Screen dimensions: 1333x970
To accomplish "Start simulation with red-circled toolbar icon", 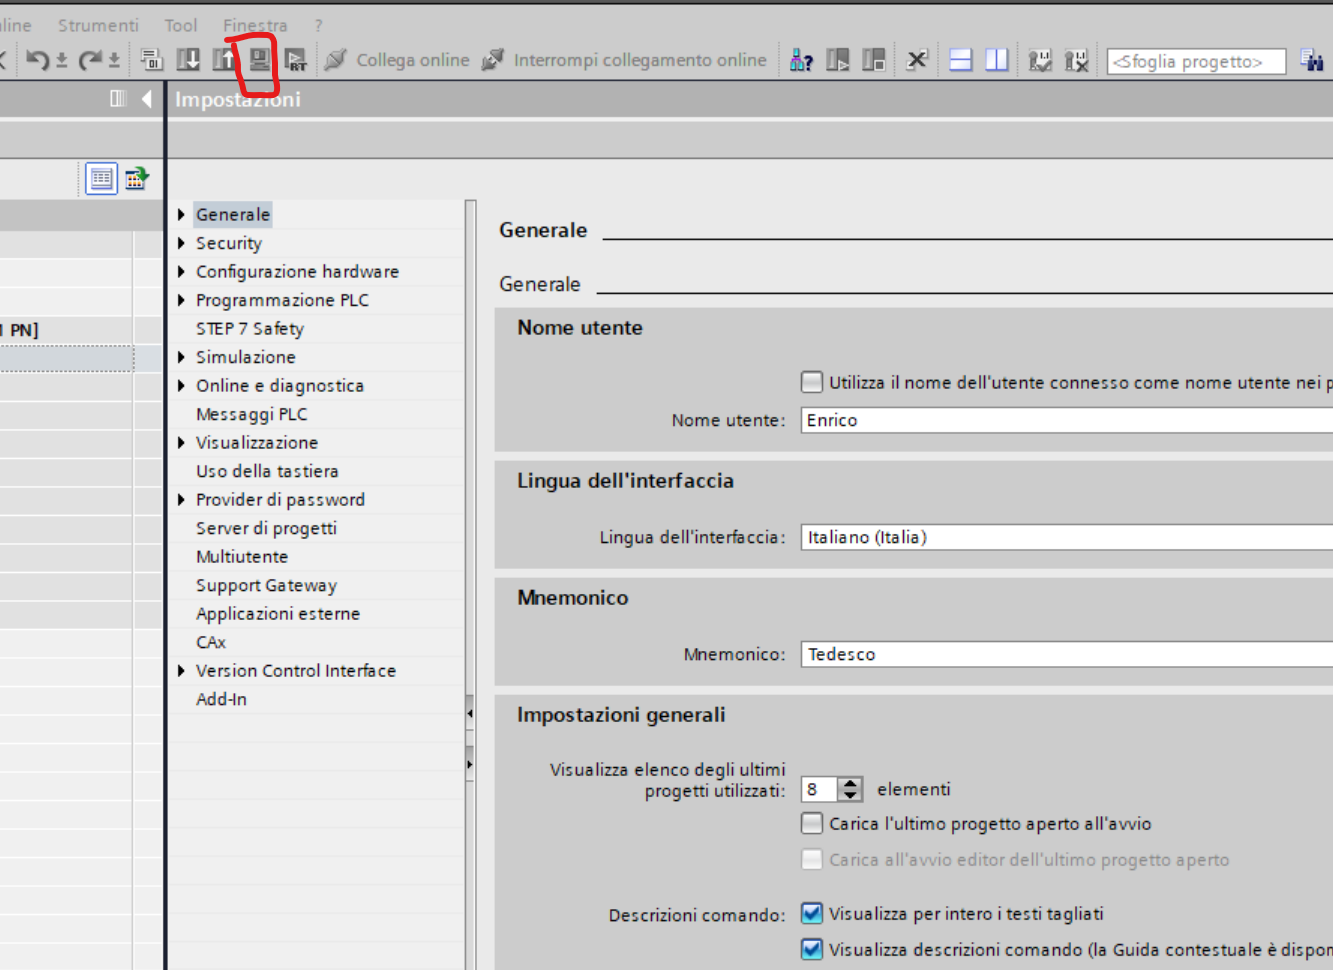I will point(259,60).
